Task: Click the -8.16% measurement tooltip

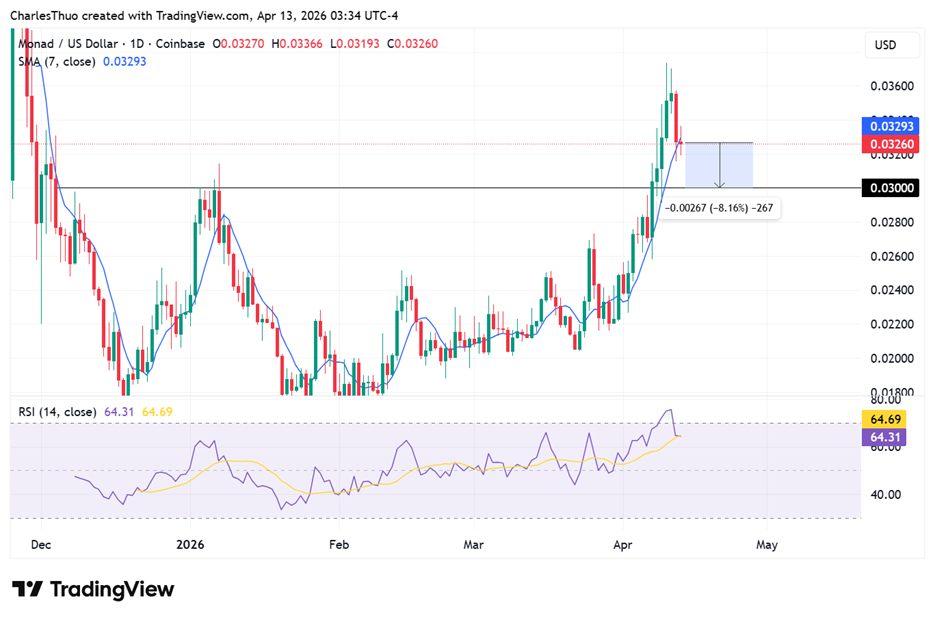Action: [x=720, y=209]
